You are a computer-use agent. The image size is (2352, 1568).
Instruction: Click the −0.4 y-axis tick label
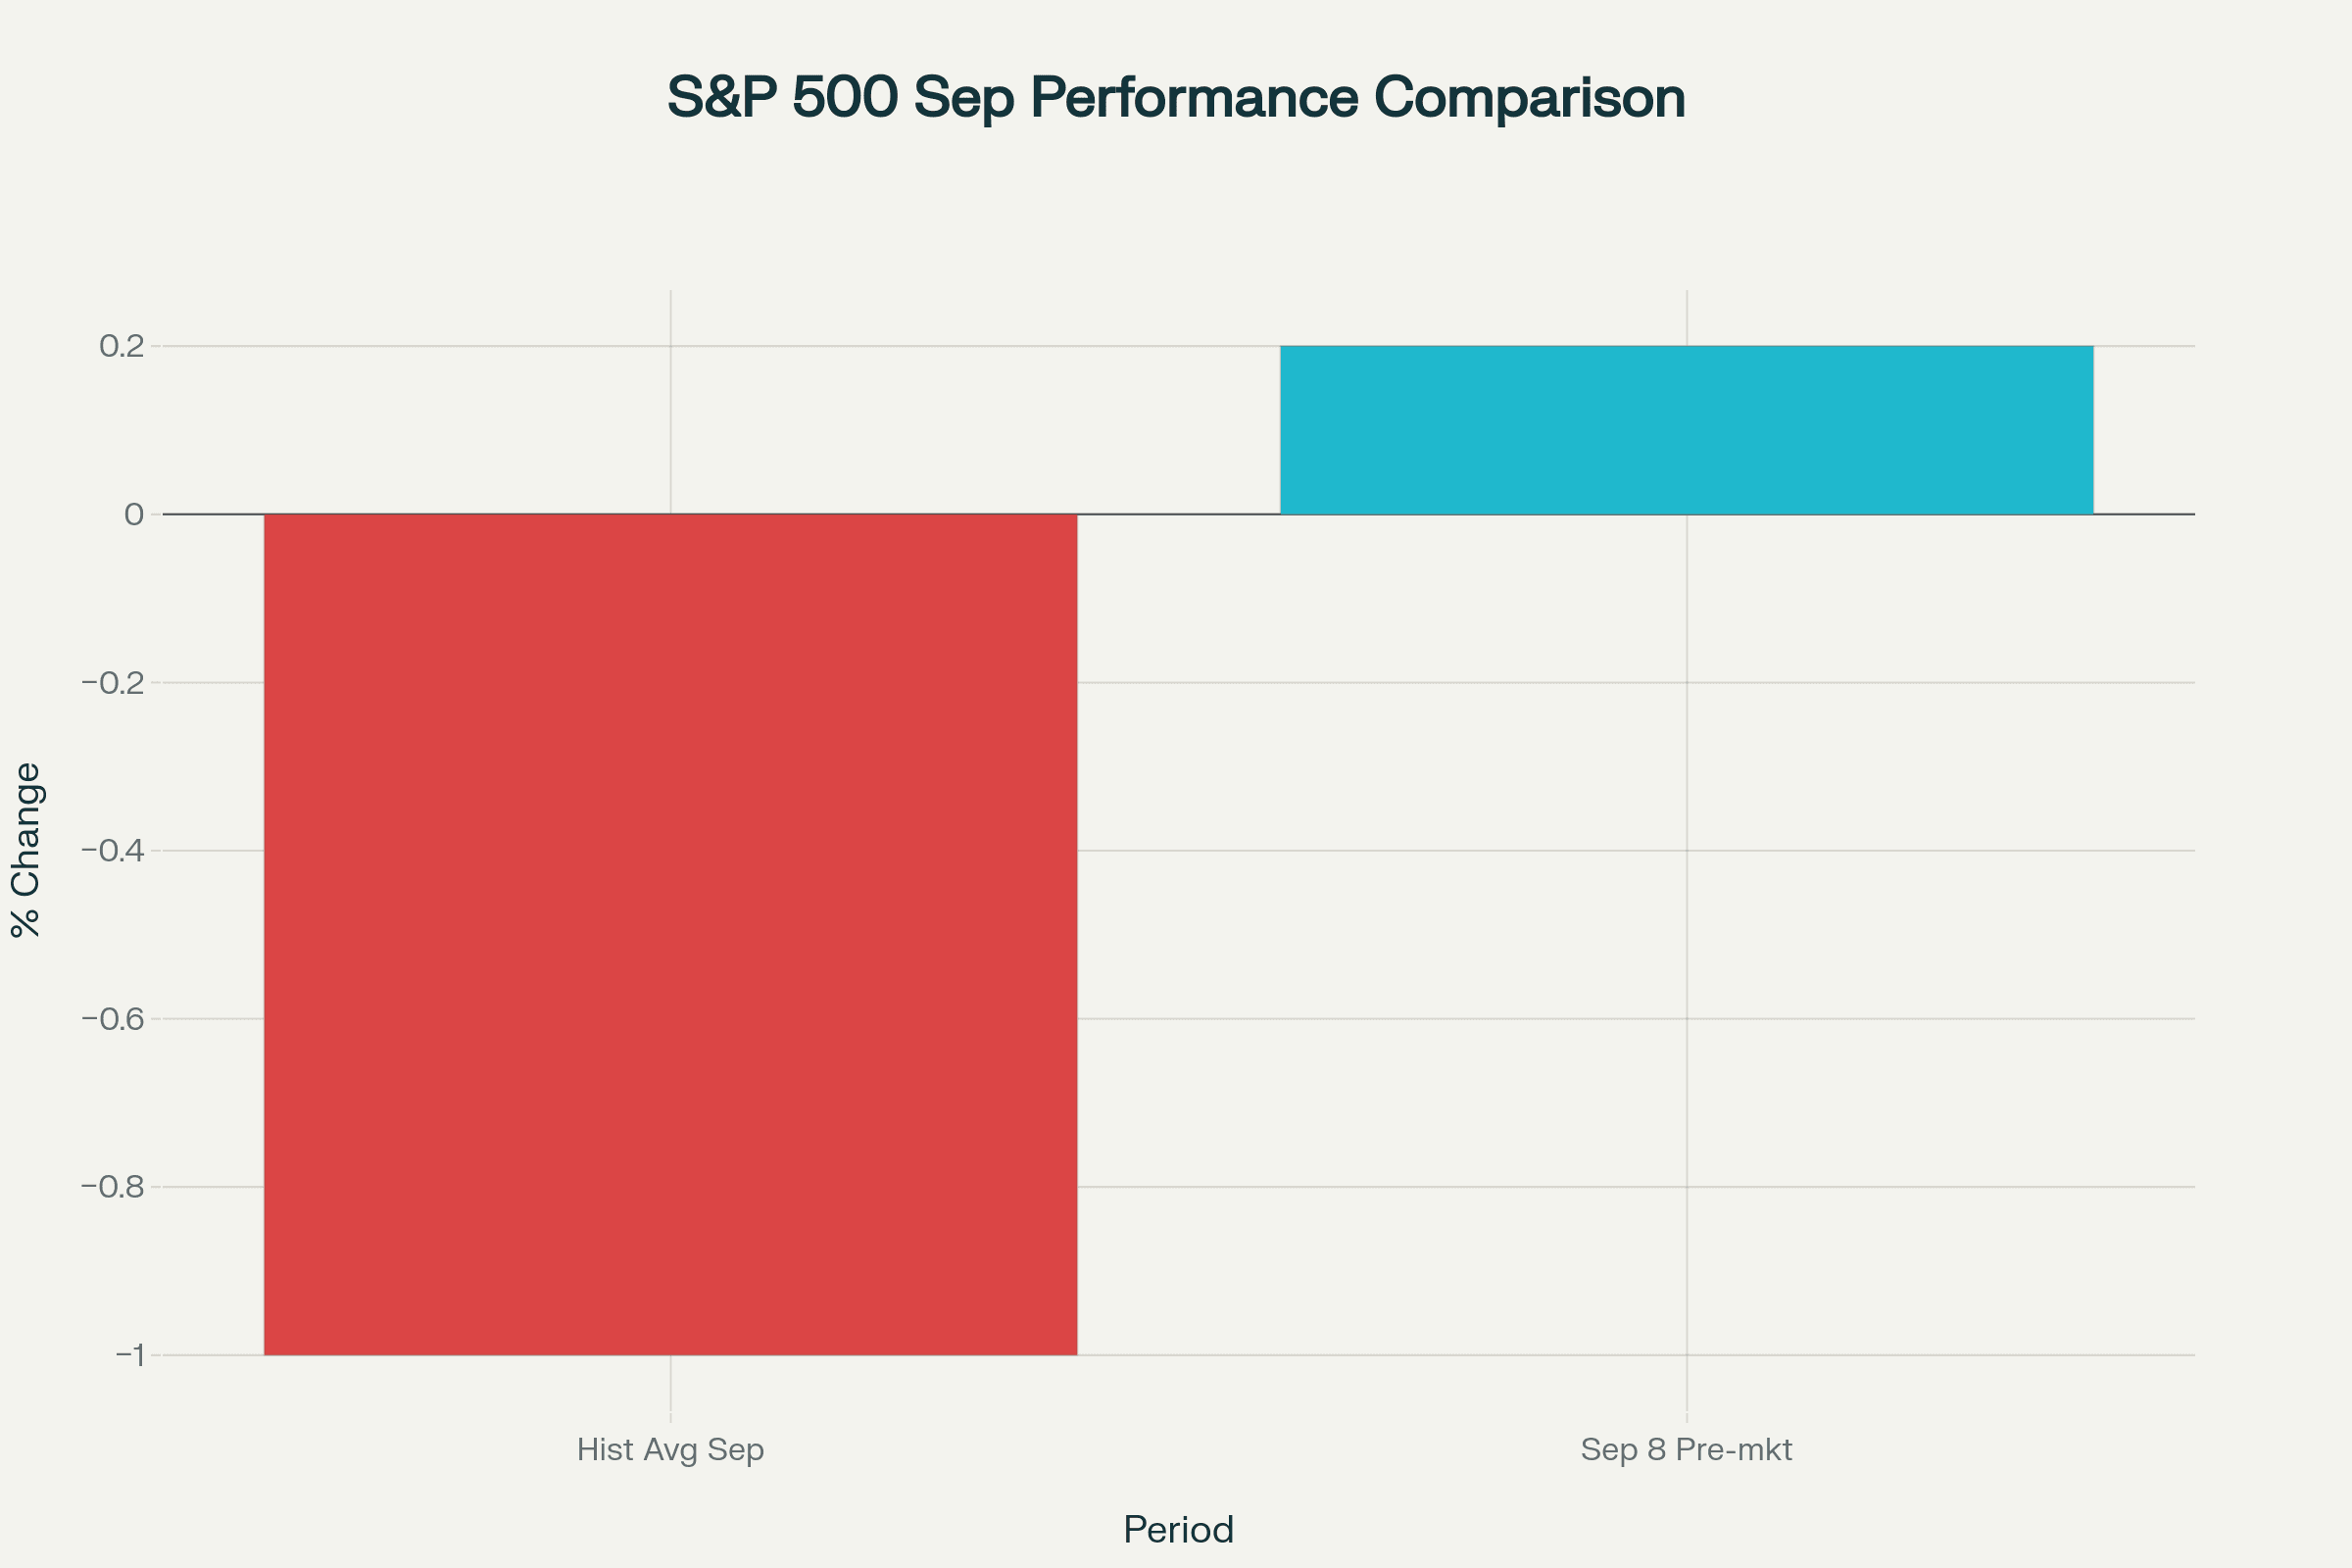(113, 851)
